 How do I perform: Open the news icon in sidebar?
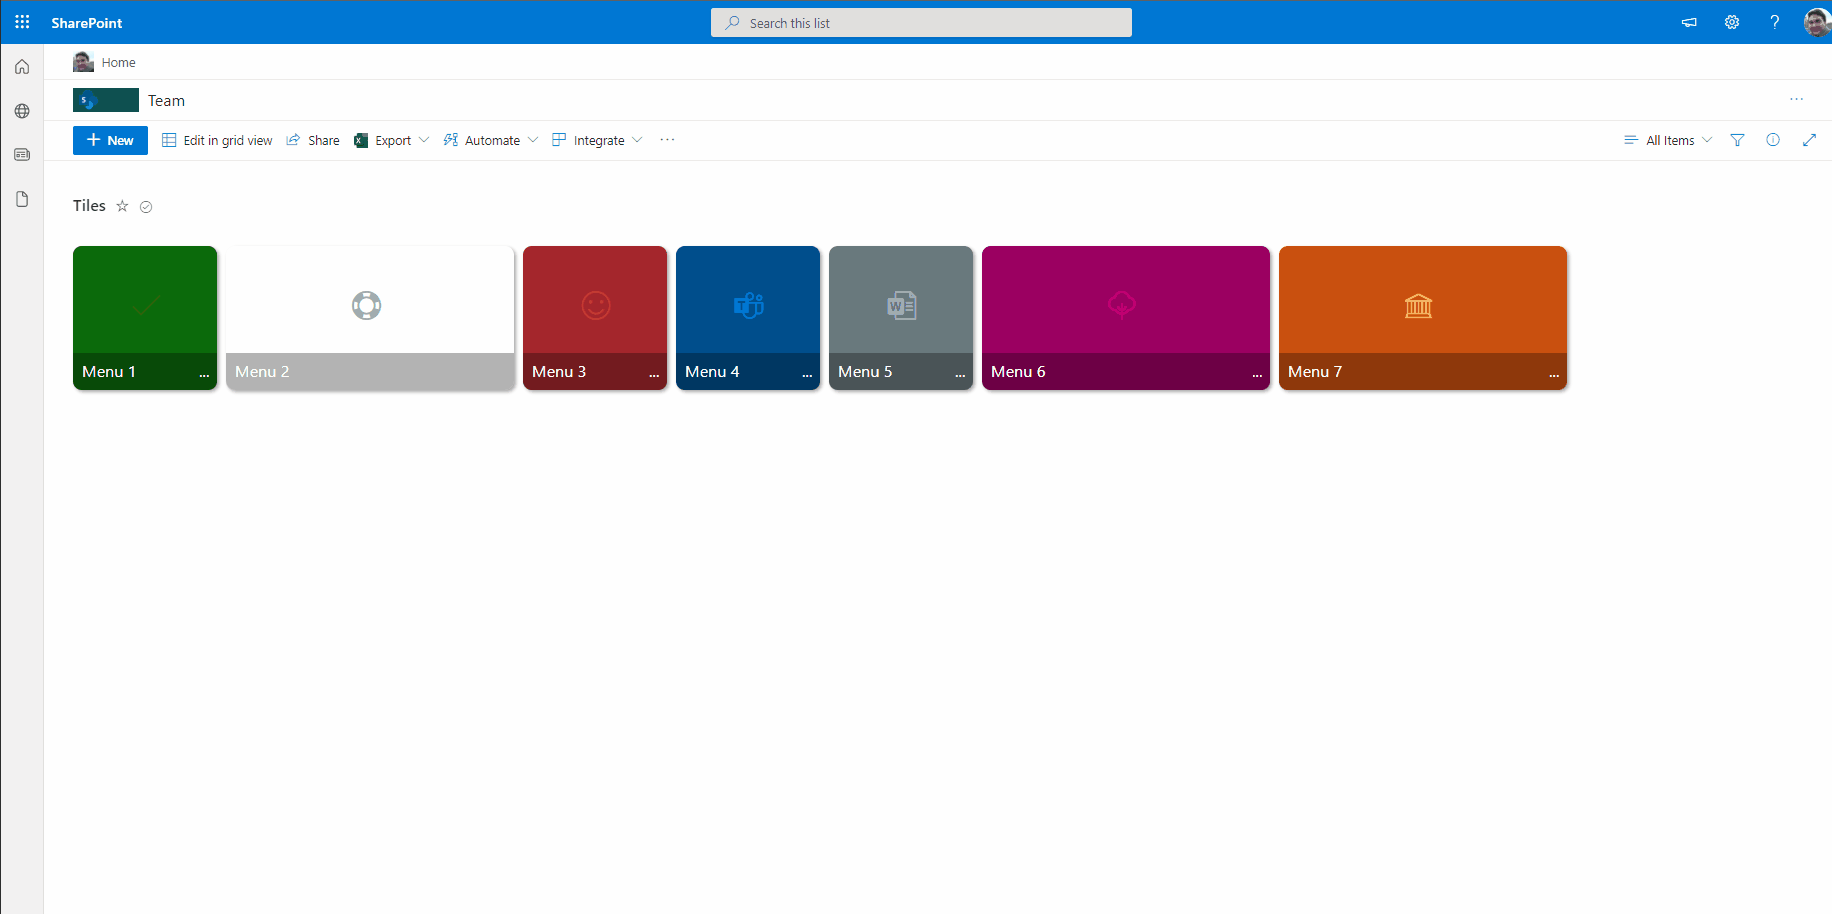click(22, 155)
